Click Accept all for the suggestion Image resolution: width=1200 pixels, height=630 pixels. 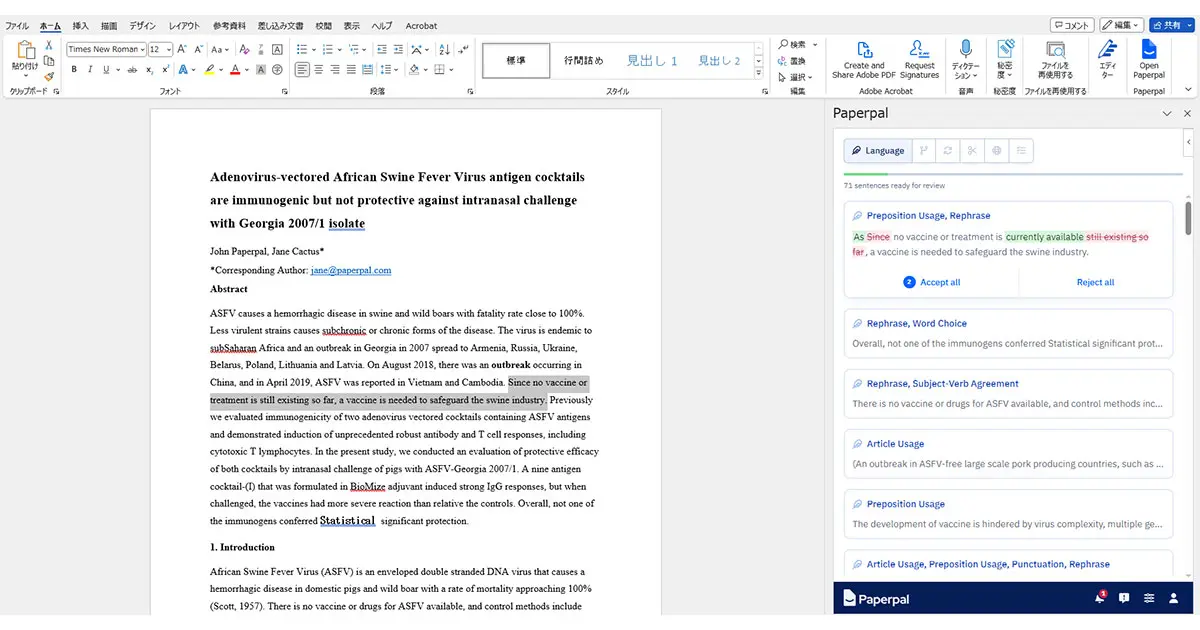[931, 282]
